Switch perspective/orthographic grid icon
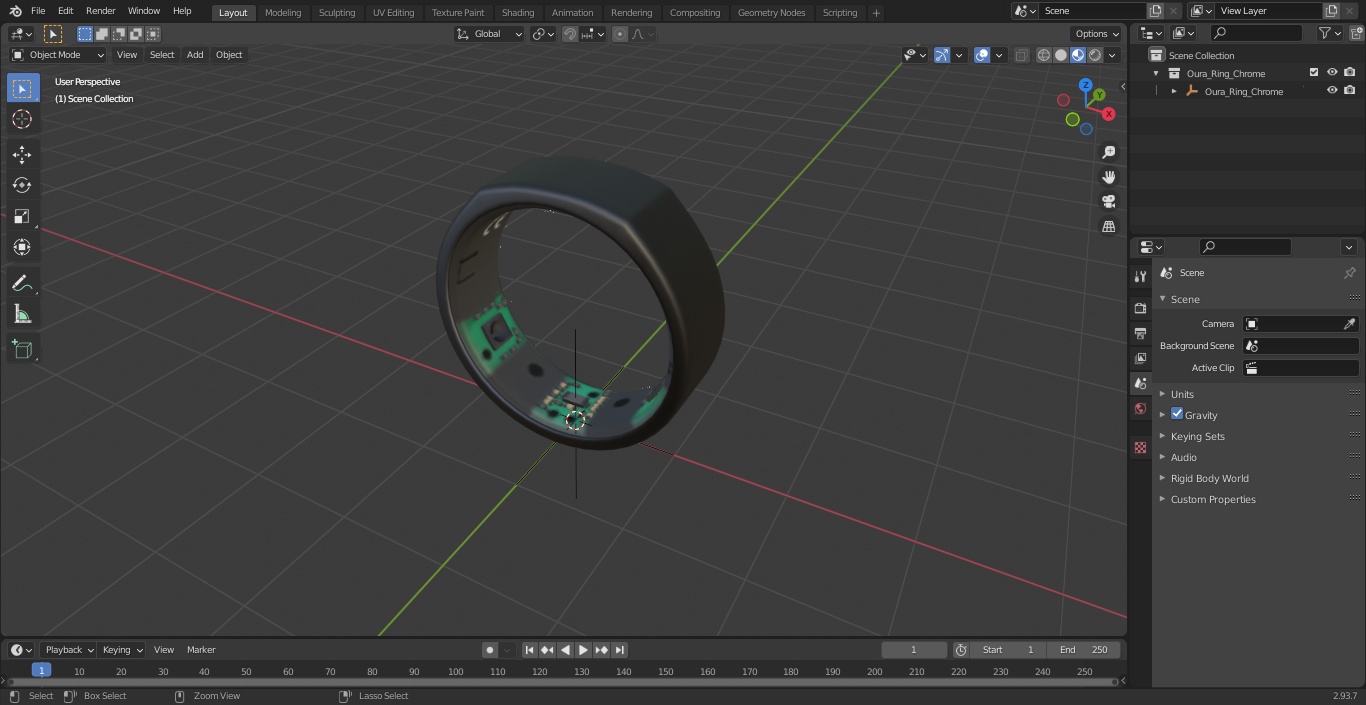The image size is (1366, 705). (x=1108, y=226)
